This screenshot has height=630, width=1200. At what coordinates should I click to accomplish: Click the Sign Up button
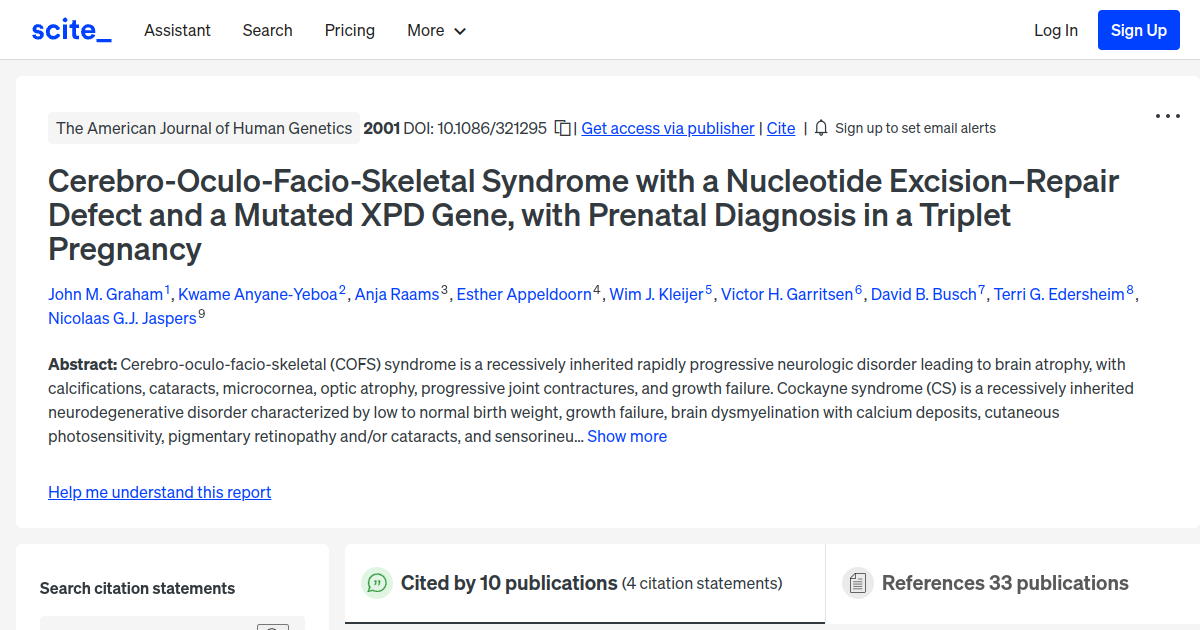[x=1138, y=29]
